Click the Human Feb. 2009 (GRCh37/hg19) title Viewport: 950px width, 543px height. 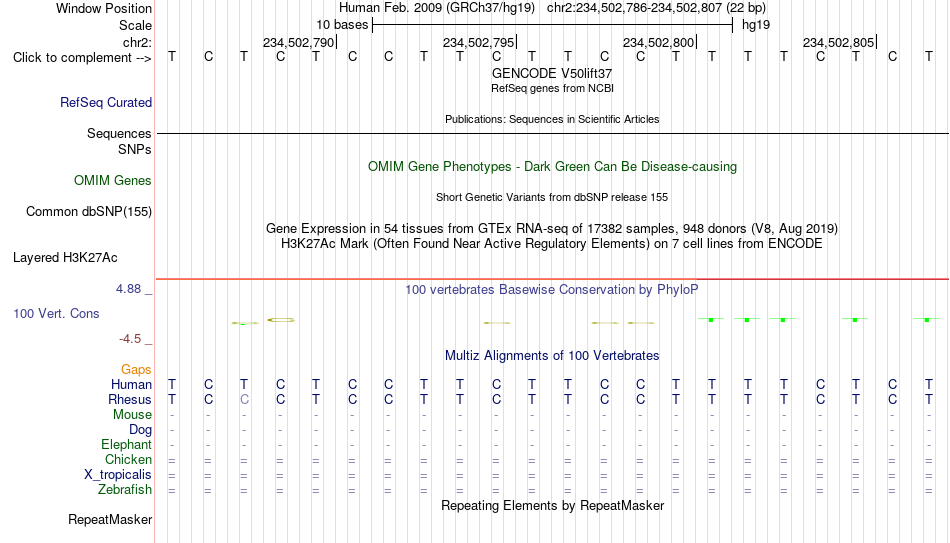pos(436,8)
